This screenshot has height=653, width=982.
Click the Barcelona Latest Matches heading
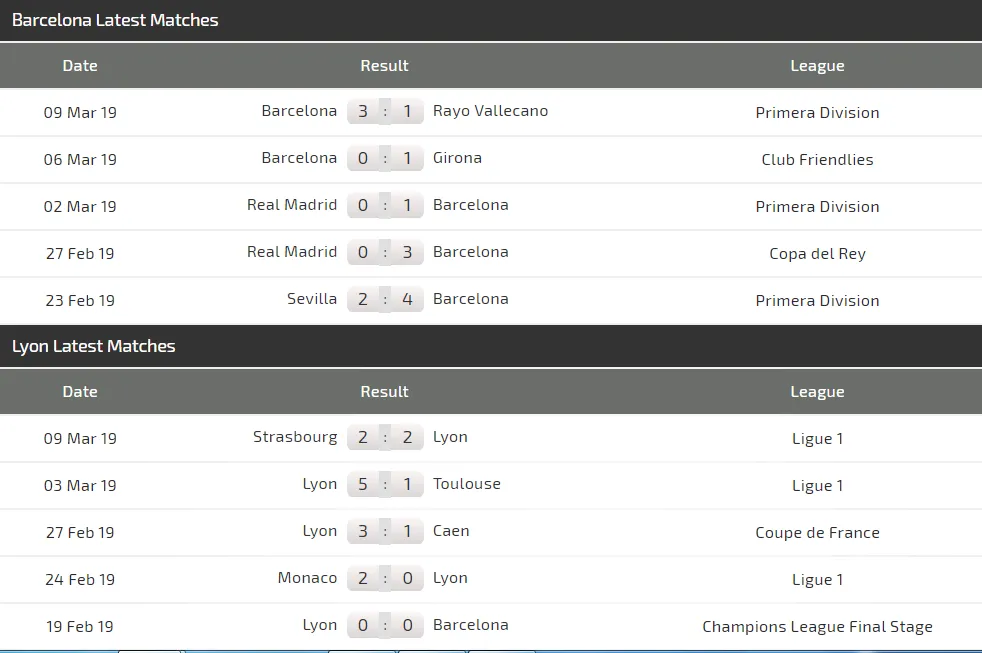click(115, 20)
